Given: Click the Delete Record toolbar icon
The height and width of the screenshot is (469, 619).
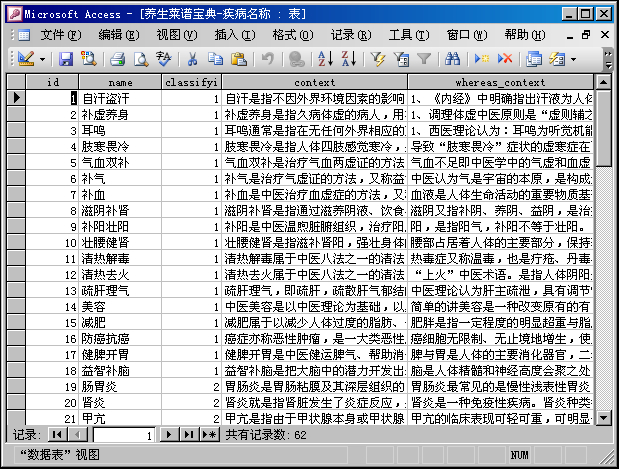Looking at the screenshot, I should [x=505, y=59].
